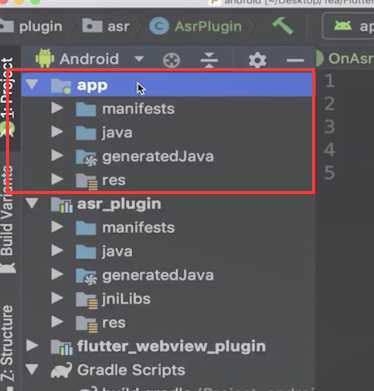Select the app module row

tap(167, 85)
